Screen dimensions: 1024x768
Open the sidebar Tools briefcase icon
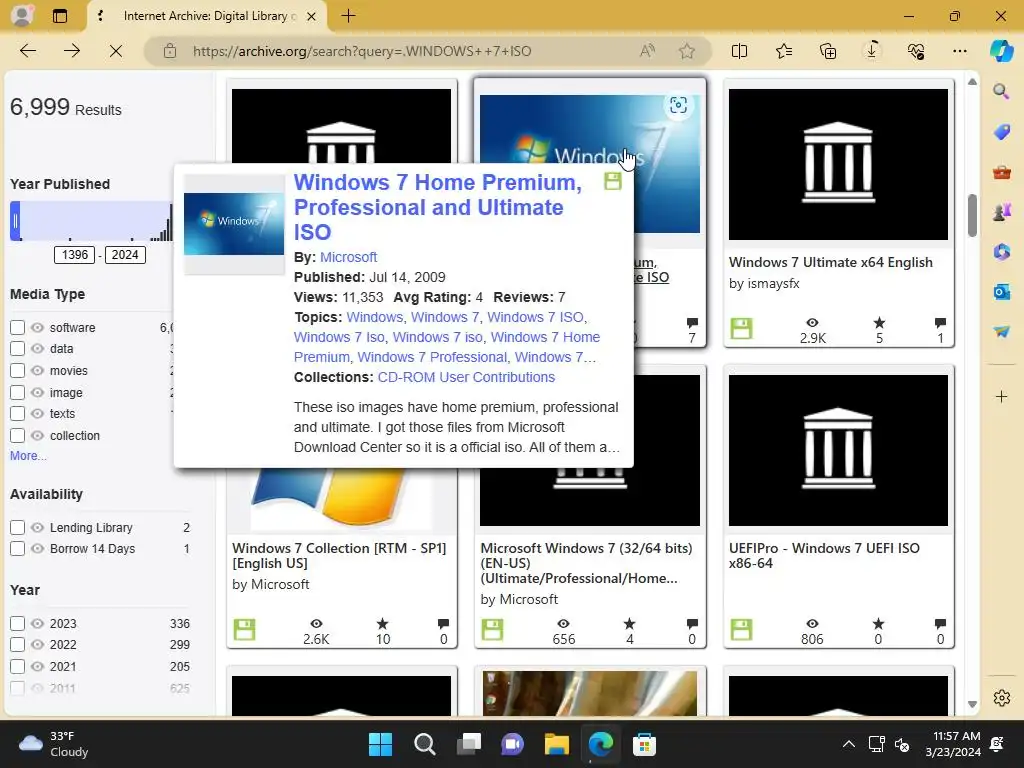pos(1001,172)
